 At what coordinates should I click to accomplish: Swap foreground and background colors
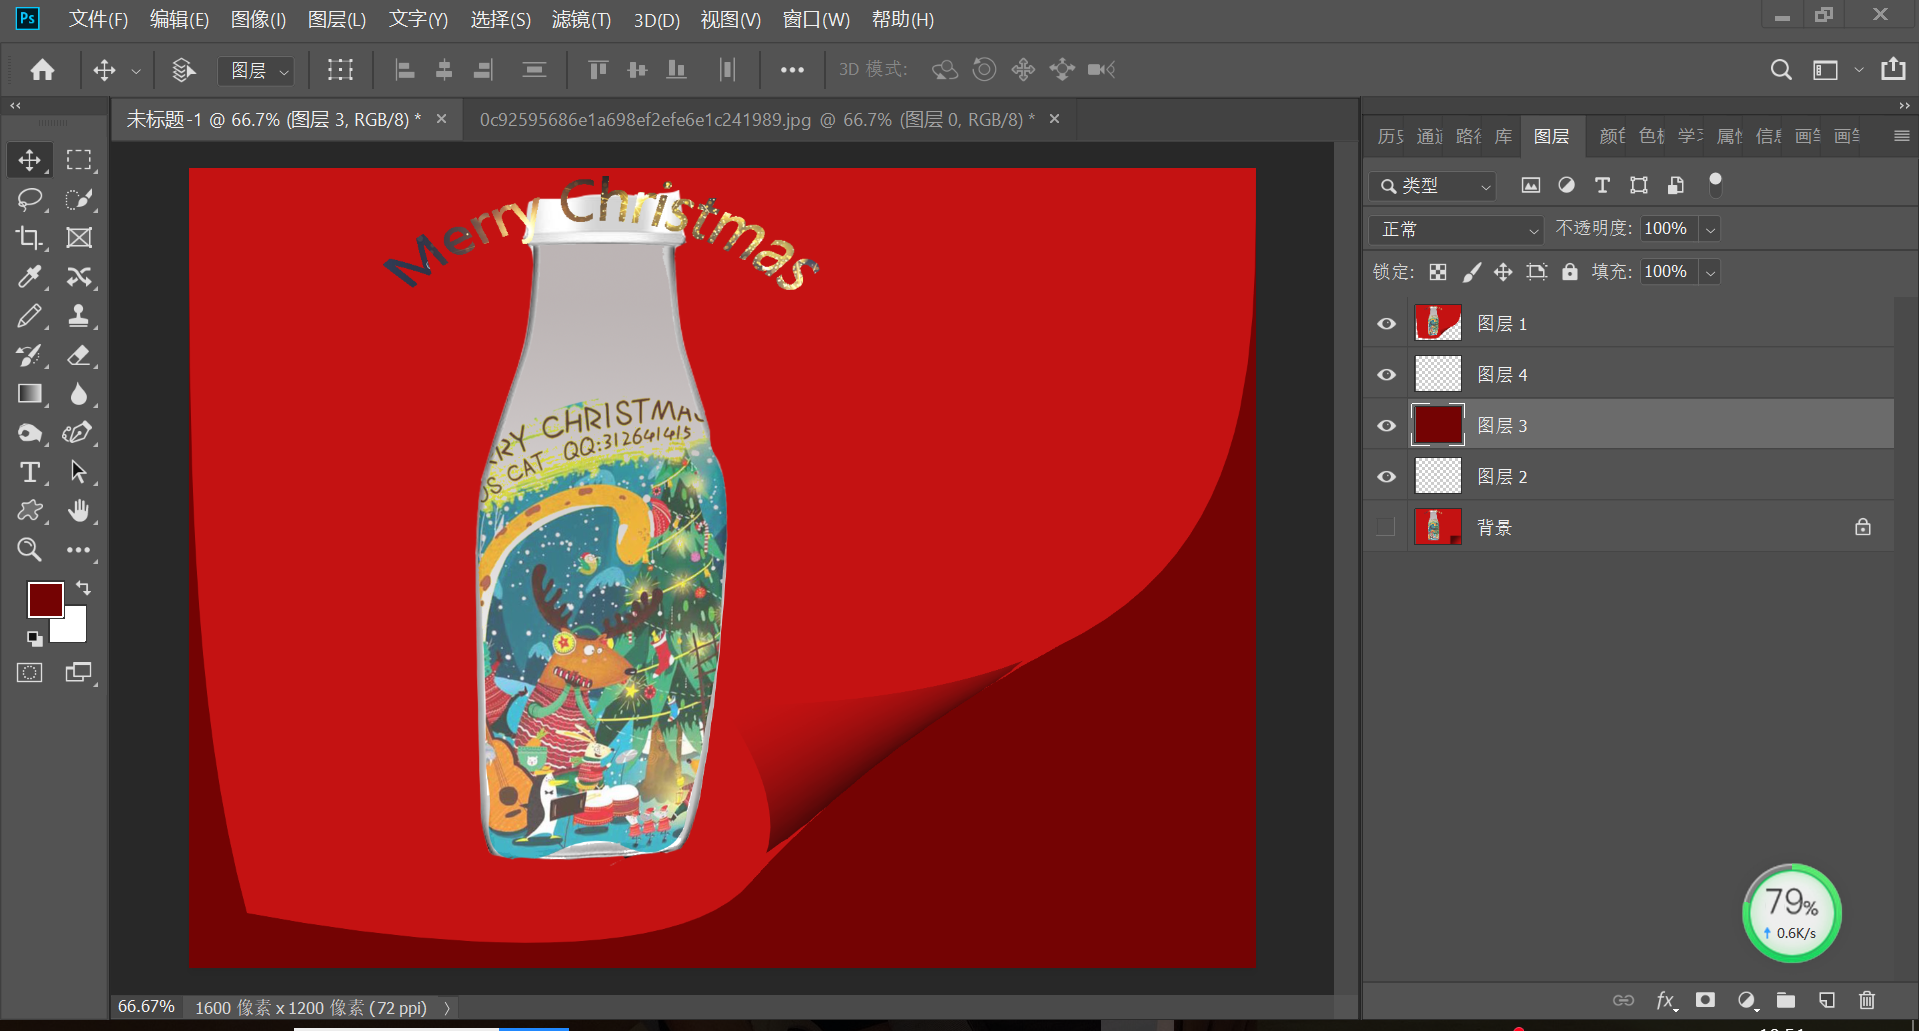click(x=83, y=588)
